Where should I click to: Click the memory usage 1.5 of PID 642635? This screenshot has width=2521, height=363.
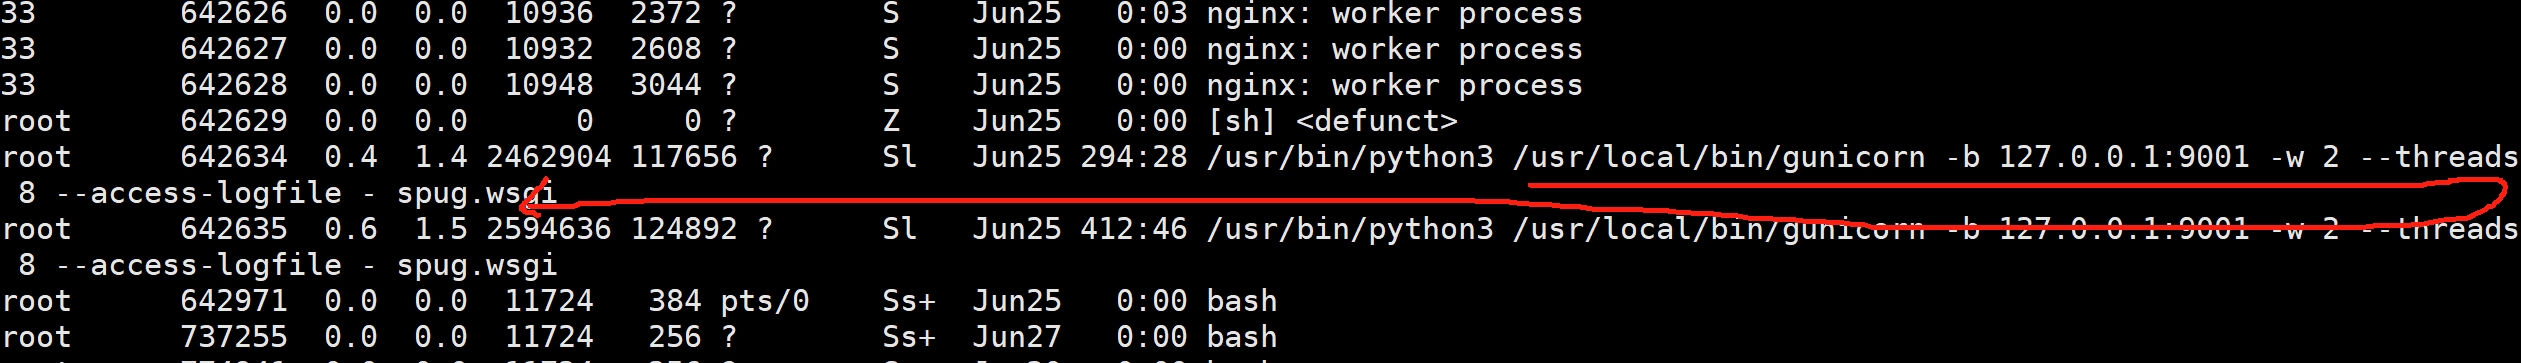[x=441, y=229]
